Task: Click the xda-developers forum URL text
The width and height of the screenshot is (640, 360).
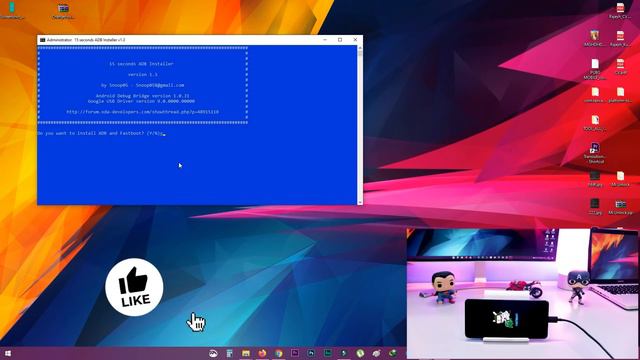Action: (x=142, y=111)
